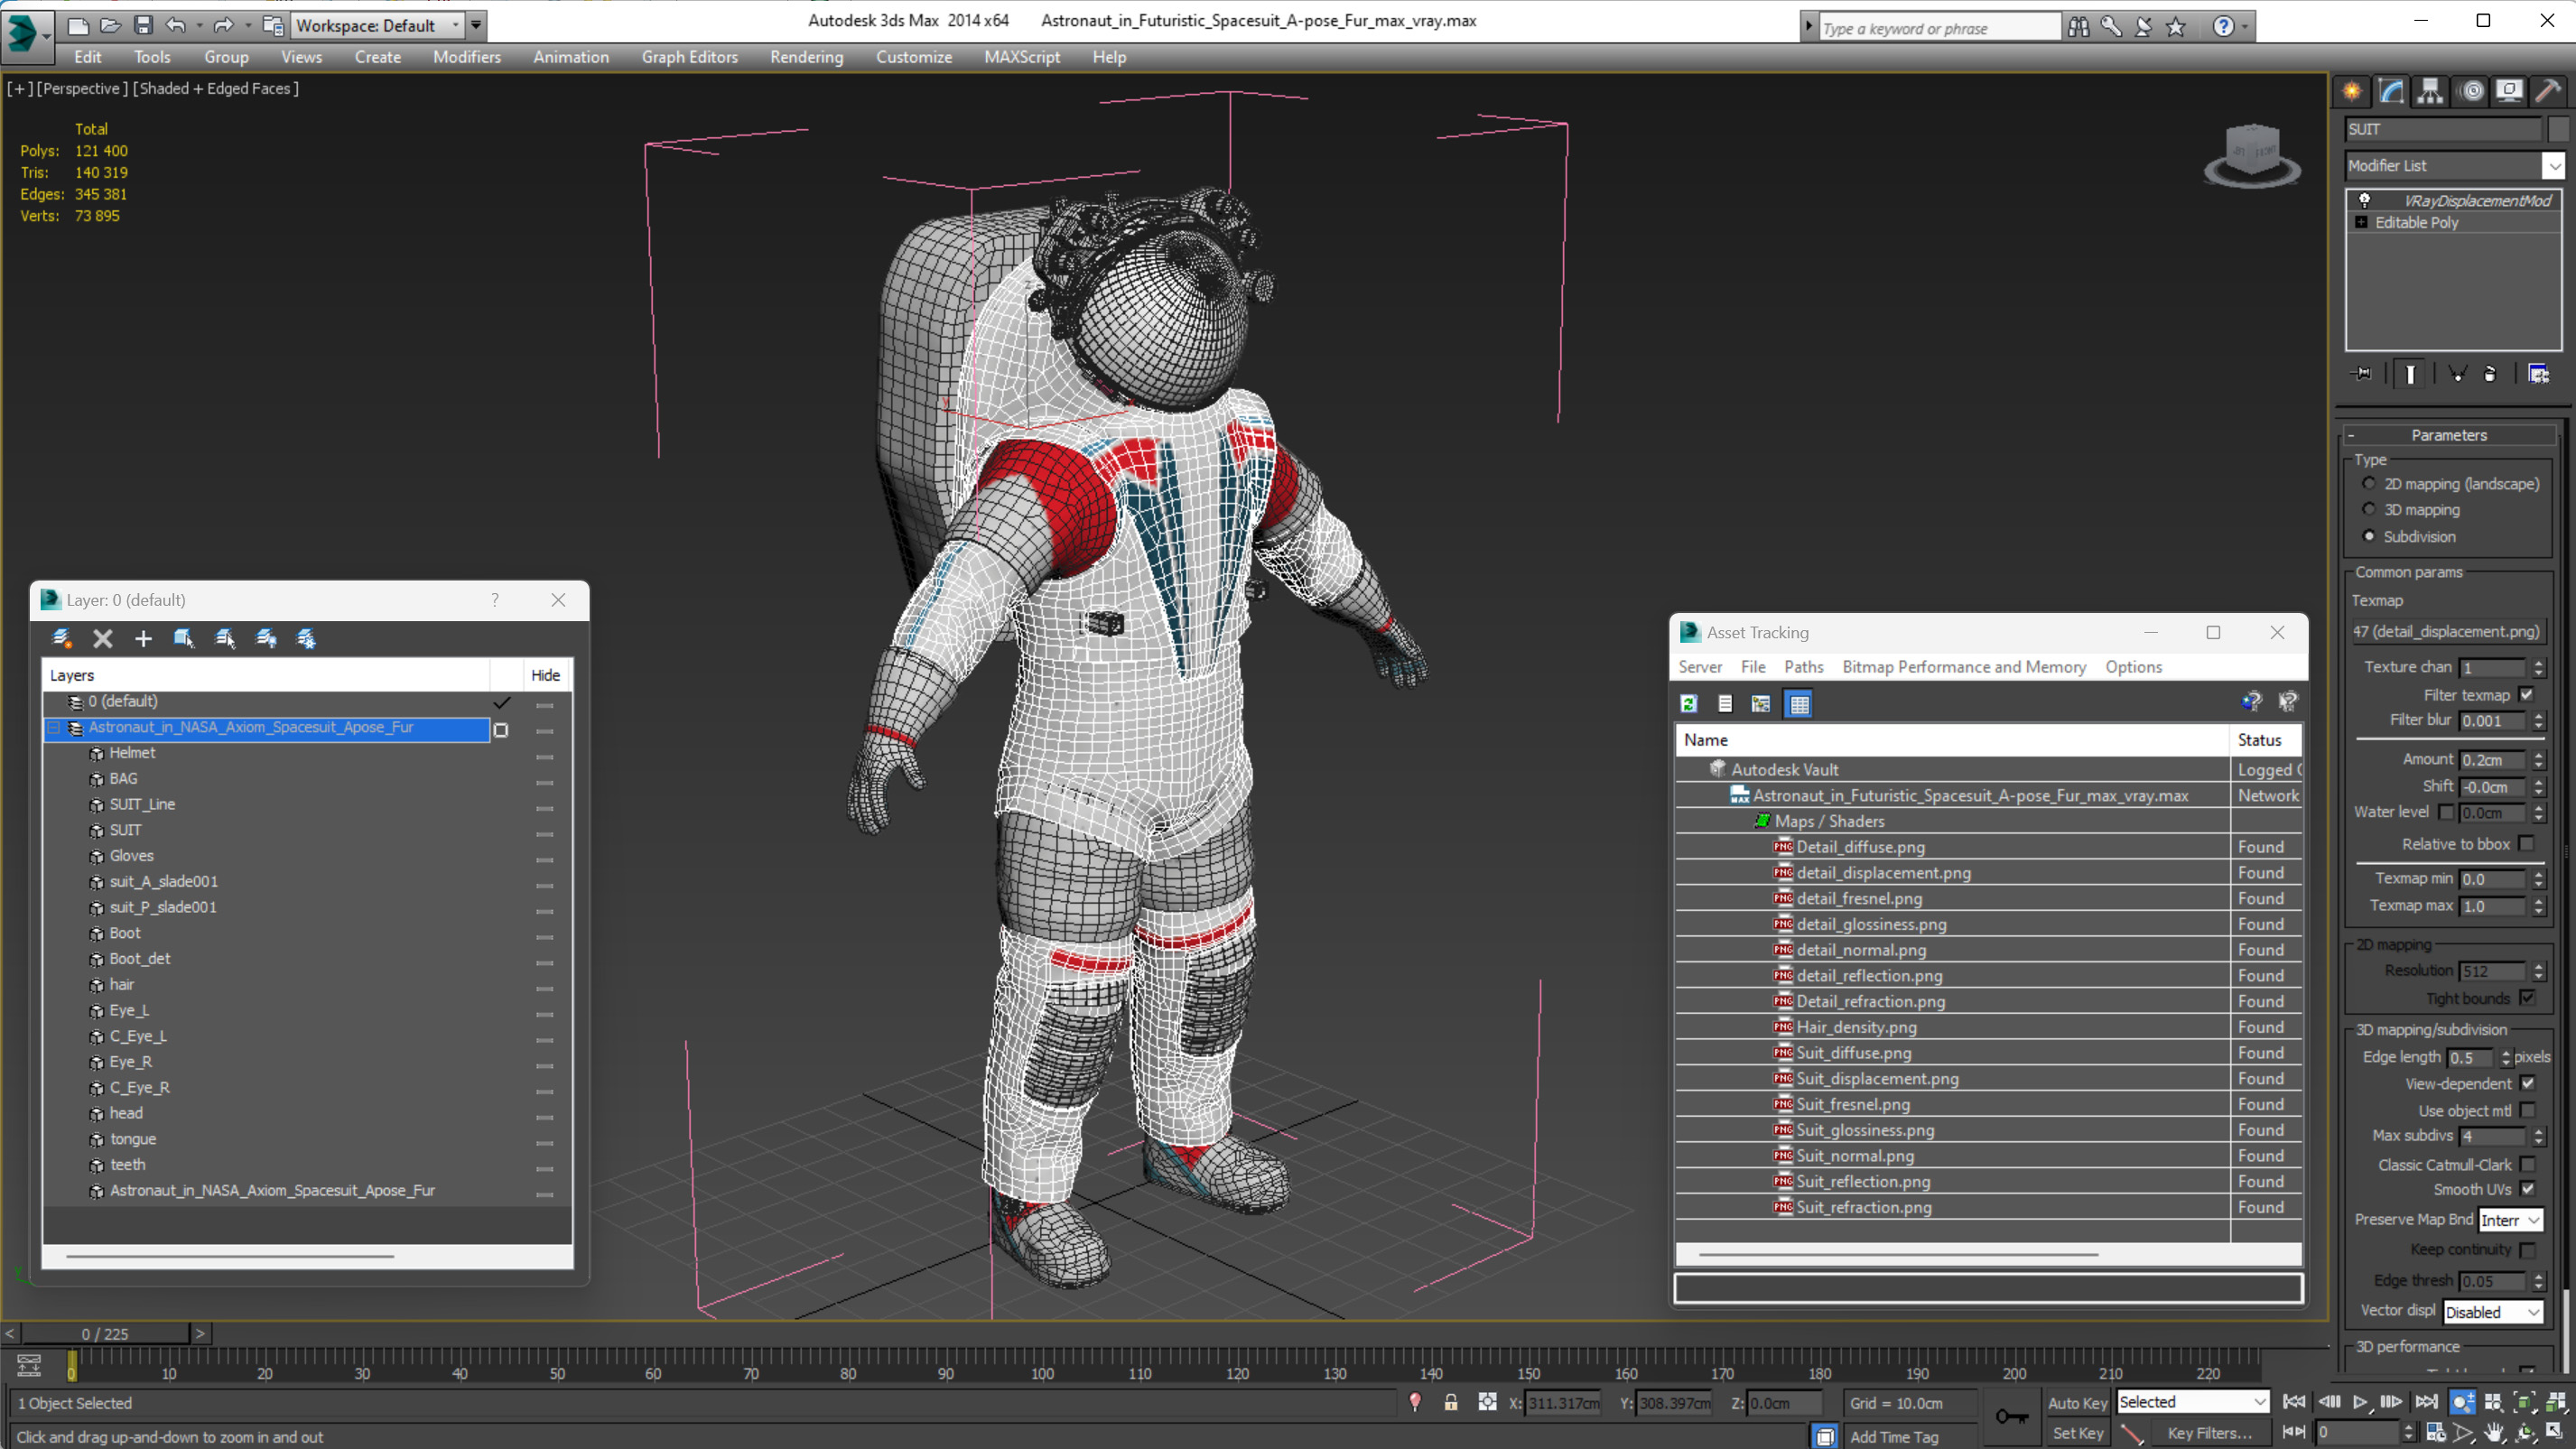Select Subdivision radio button
Viewport: 2576px width, 1449px height.
click(2369, 537)
